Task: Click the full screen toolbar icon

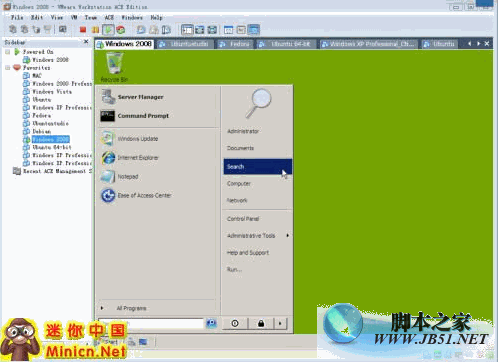Action: pyautogui.click(x=212, y=30)
